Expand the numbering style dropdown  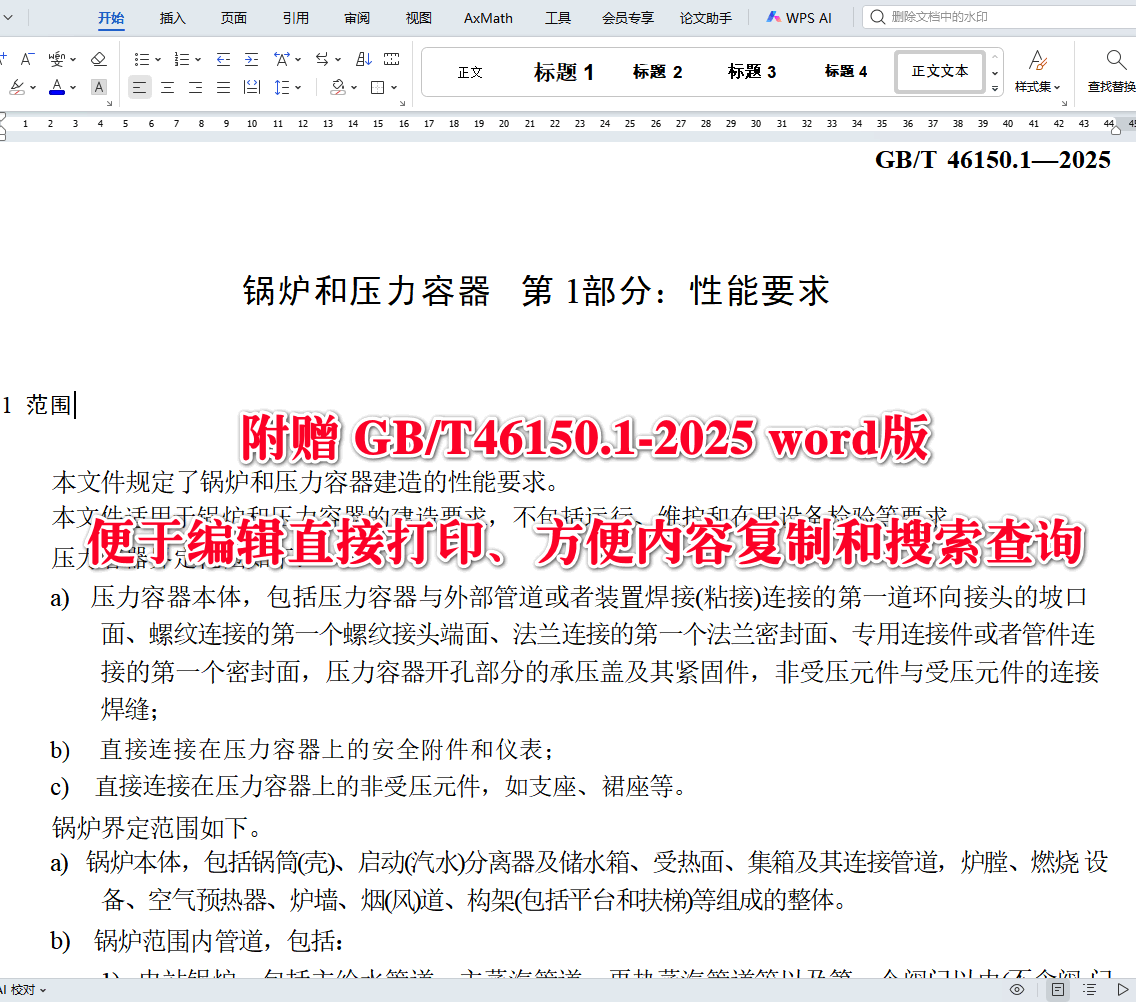[198, 59]
